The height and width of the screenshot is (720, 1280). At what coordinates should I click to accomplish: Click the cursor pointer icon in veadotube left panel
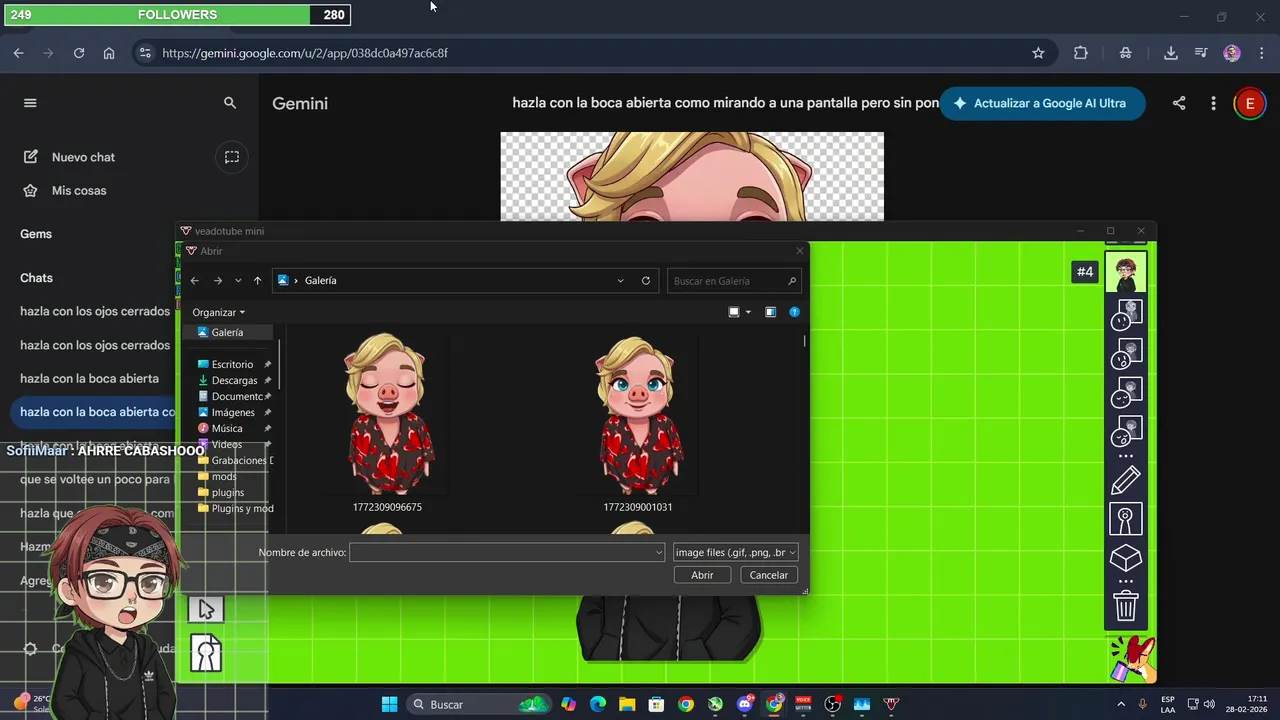click(x=206, y=609)
